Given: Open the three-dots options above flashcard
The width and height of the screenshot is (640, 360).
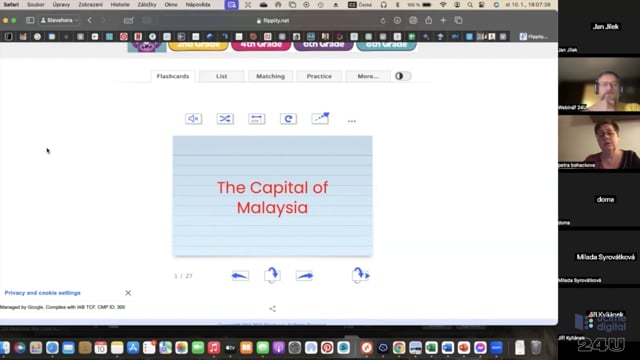Looking at the screenshot, I should [351, 121].
